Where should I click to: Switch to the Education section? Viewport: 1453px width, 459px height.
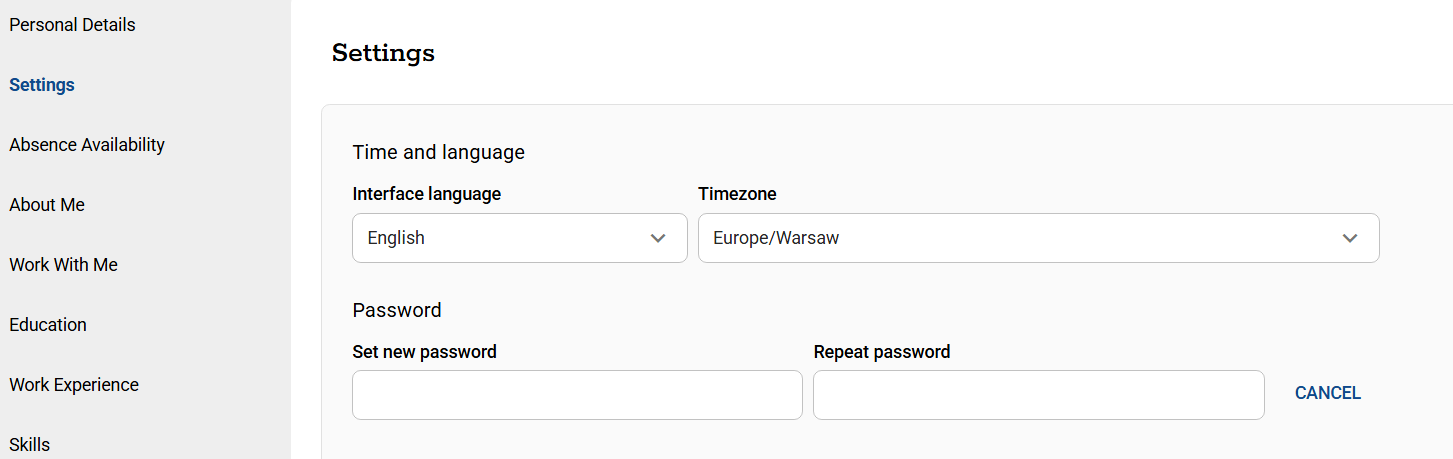click(x=48, y=325)
